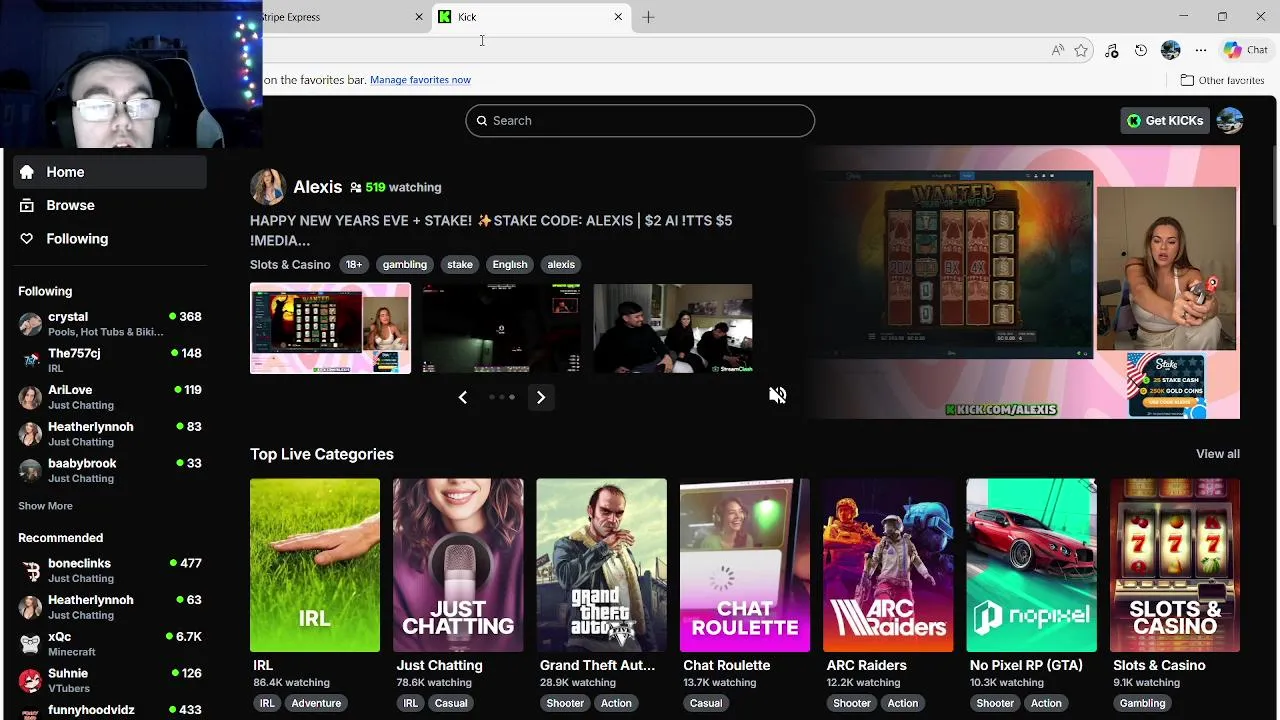
Task: Open the Slots & Casino category link under Alexis
Action: click(x=290, y=265)
